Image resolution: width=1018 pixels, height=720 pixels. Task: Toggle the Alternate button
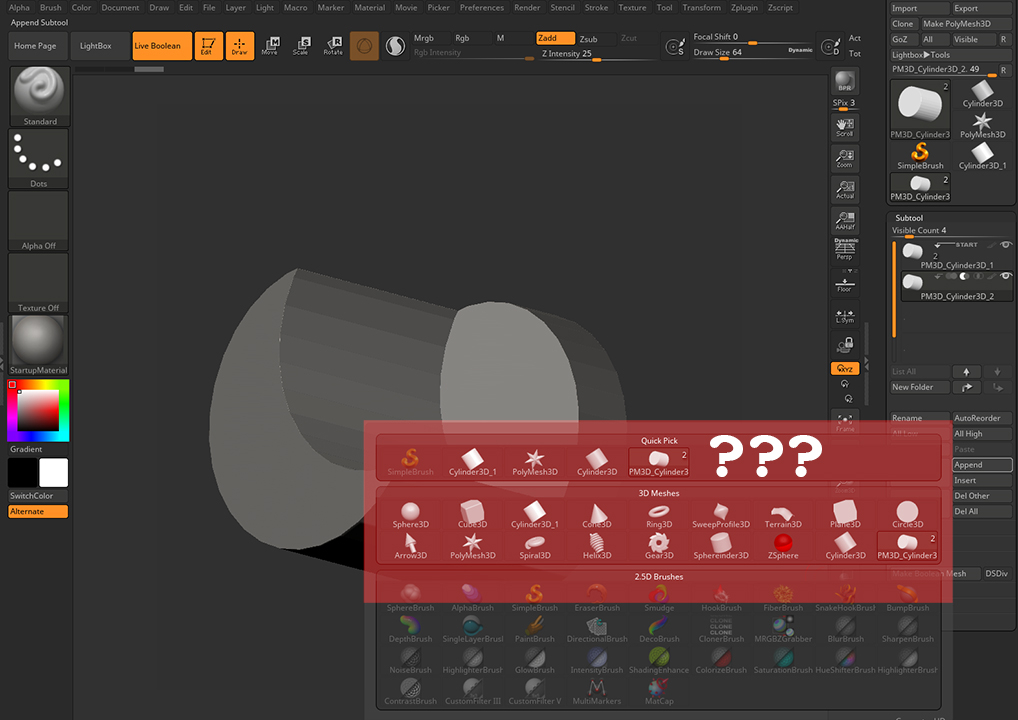(x=38, y=511)
